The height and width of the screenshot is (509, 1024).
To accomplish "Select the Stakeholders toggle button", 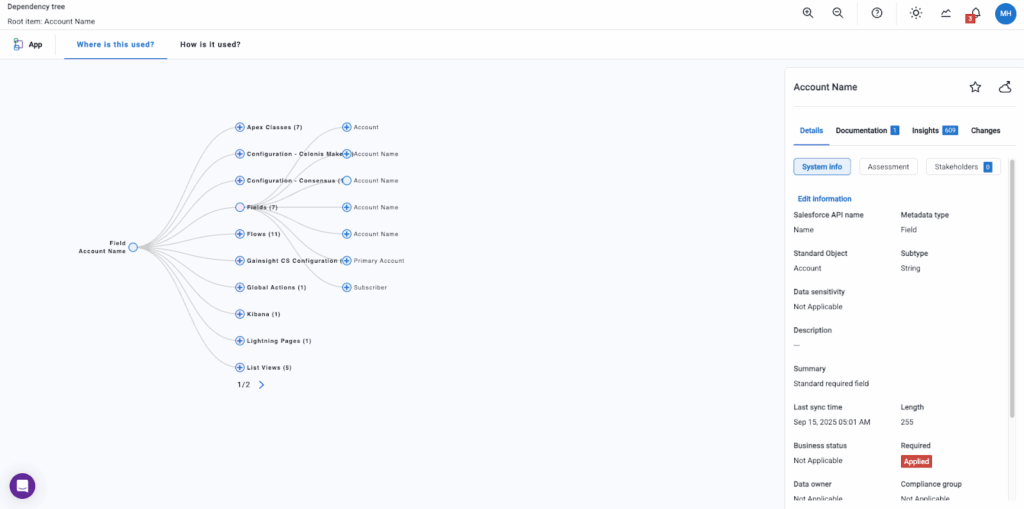I will point(962,167).
